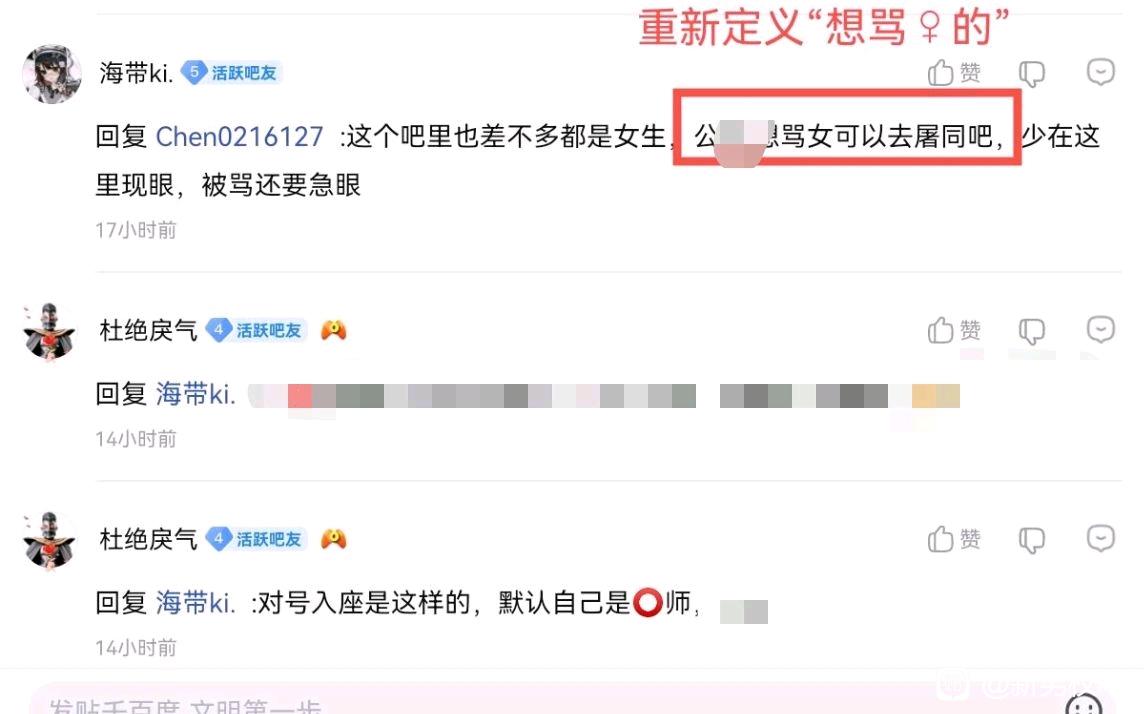Tap the 海带ki. level 5 活跃吧友 badge
This screenshot has height=714, width=1144.
231,73
